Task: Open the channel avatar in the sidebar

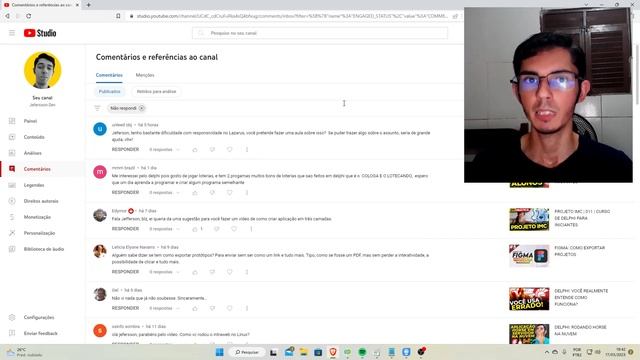Action: click(42, 70)
